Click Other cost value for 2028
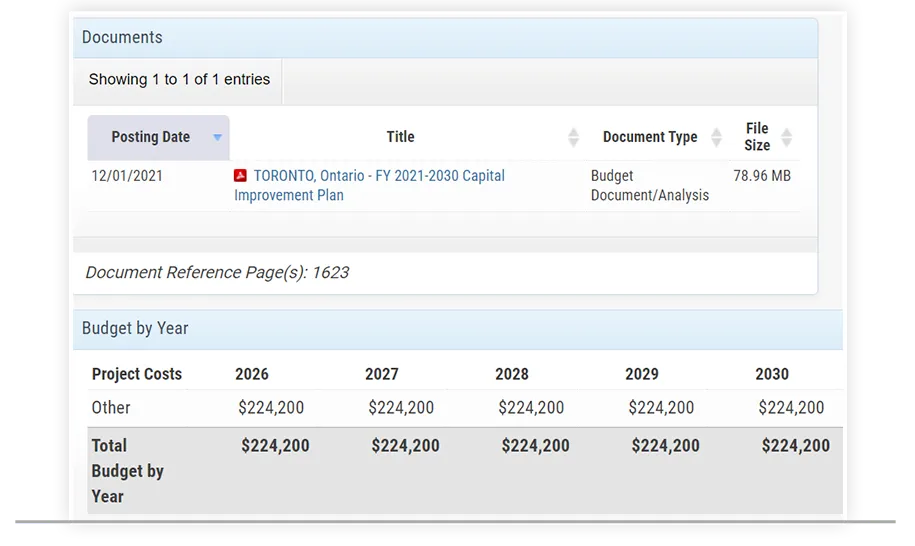915x546 pixels. pos(531,408)
